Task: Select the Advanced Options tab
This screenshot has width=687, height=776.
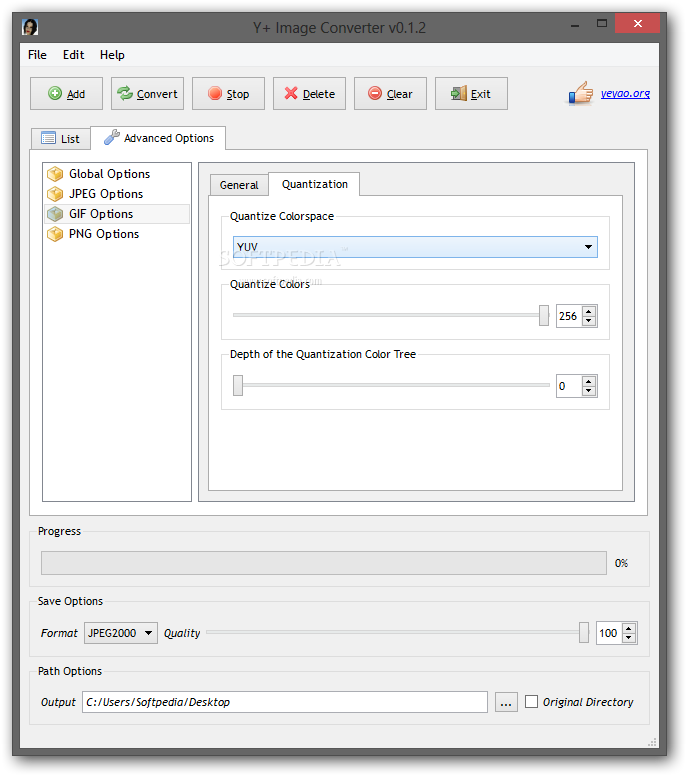Action: coord(158,138)
